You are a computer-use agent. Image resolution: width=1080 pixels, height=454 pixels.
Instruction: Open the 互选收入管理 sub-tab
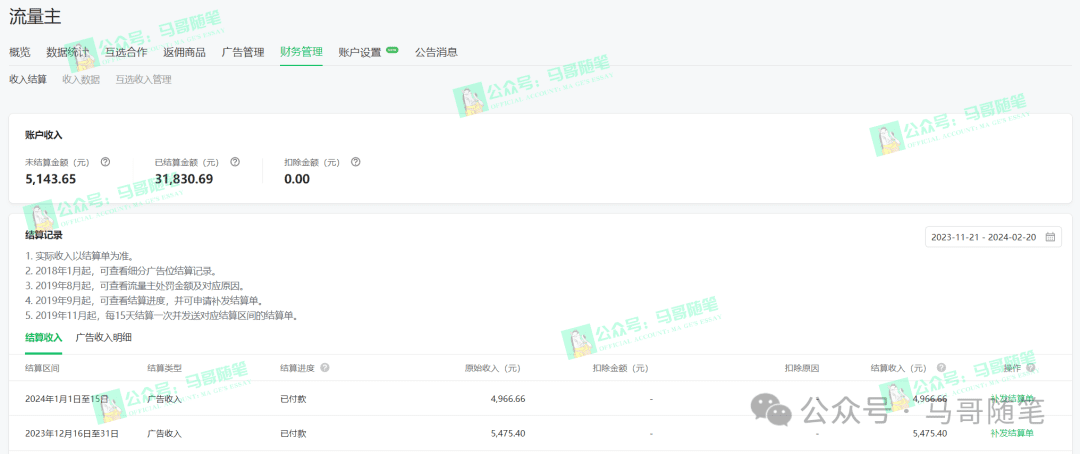(143, 79)
